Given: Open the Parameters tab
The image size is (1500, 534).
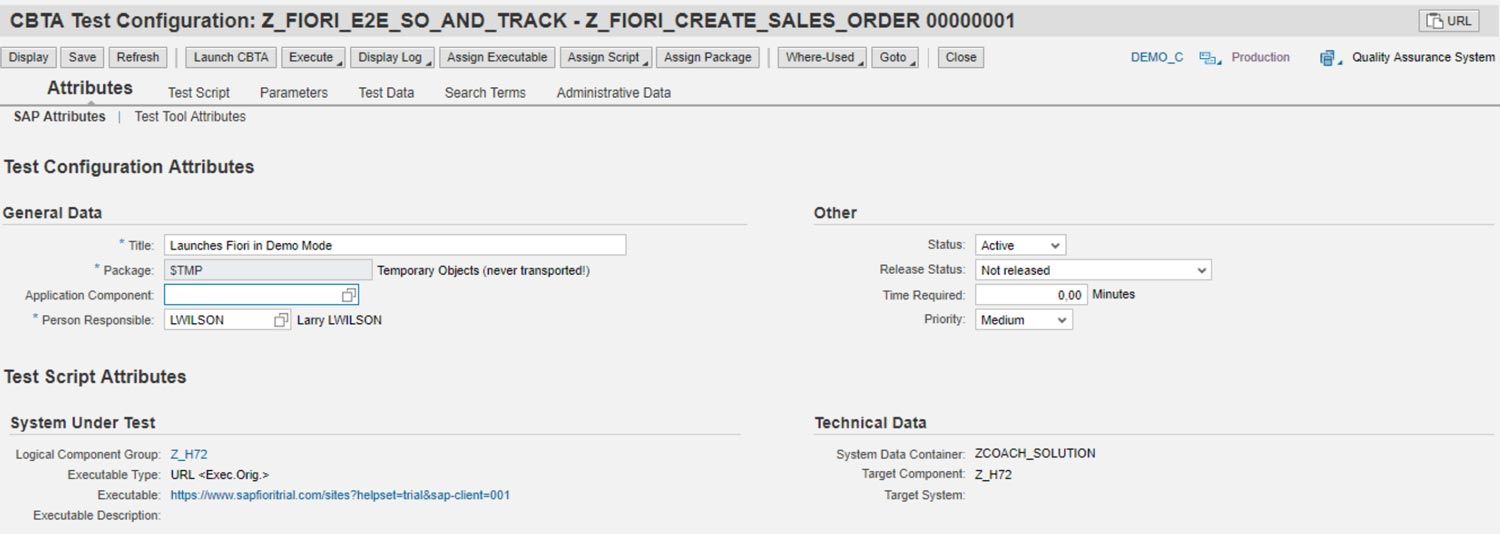Looking at the screenshot, I should [293, 92].
